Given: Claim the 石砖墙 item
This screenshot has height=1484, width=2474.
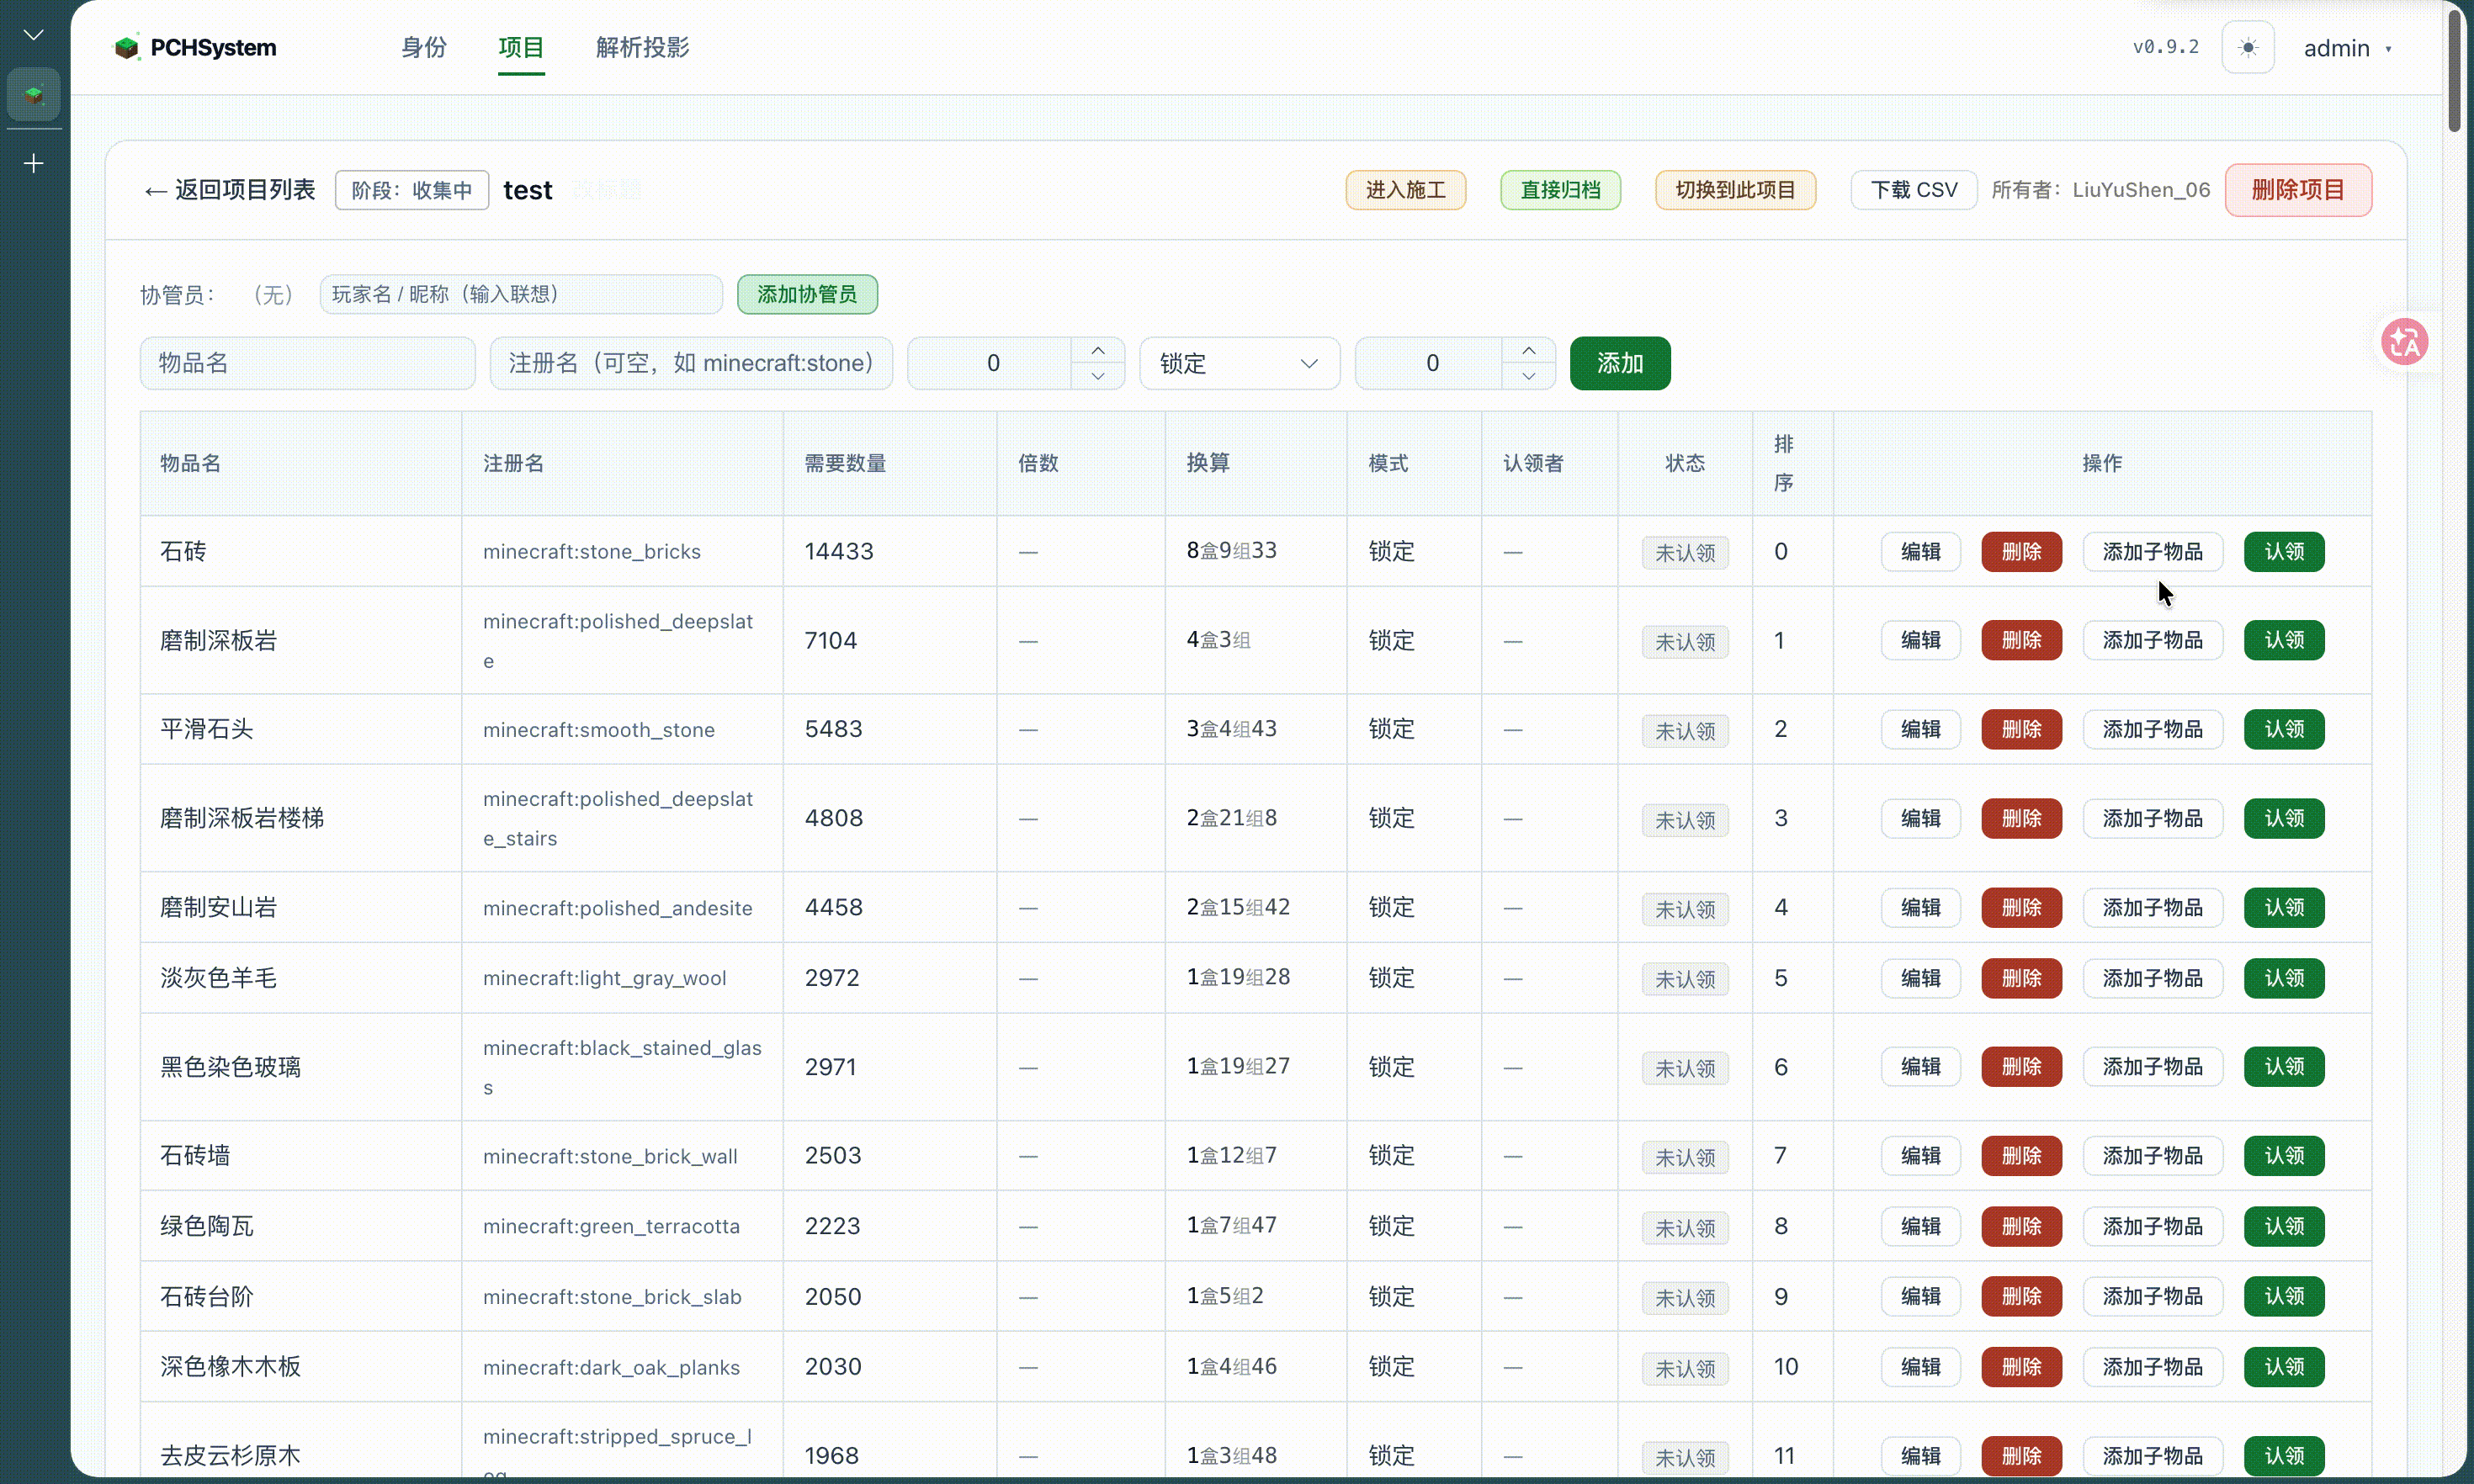Looking at the screenshot, I should 2284,1155.
